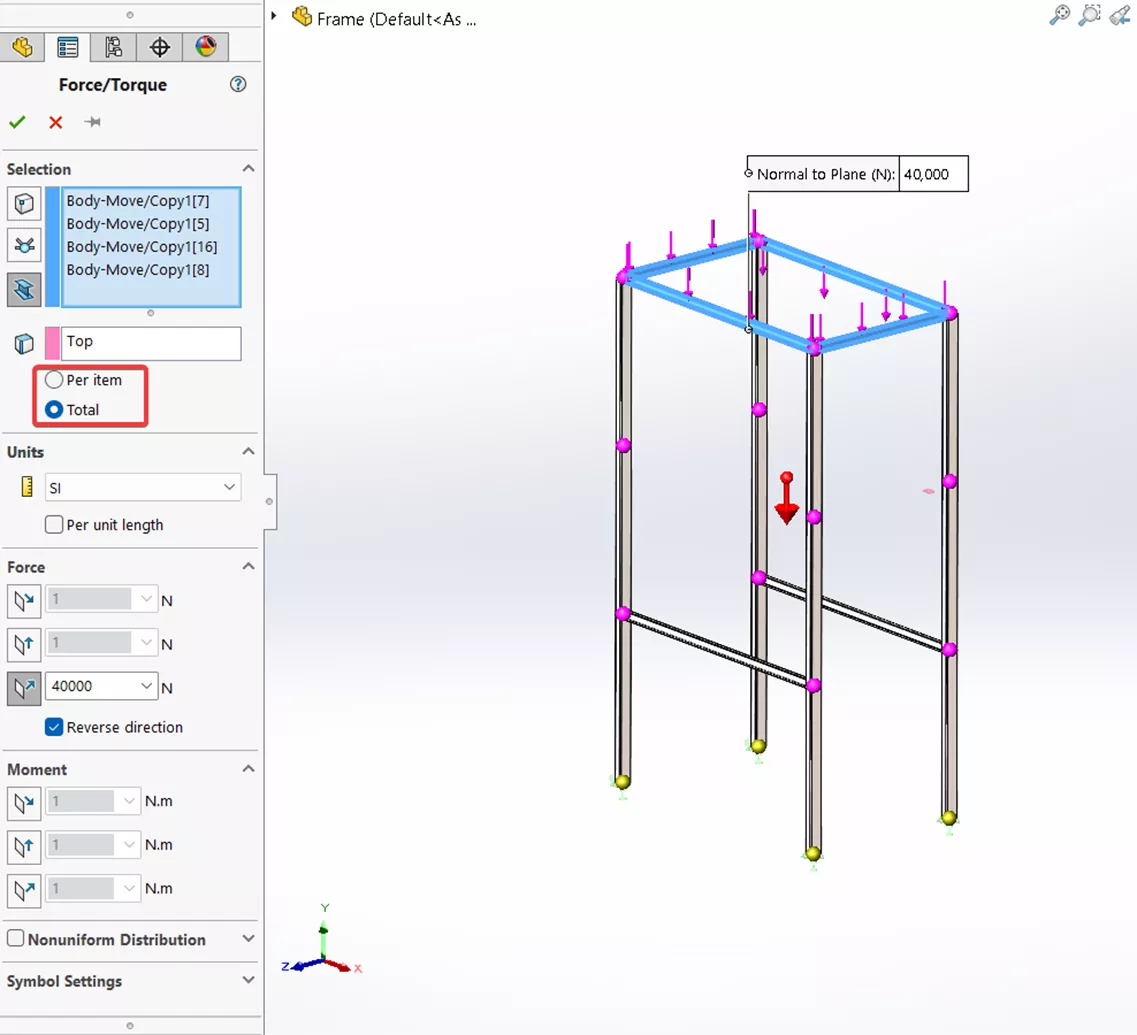Switch to the DimXpertManager tab
This screenshot has width=1137, height=1035.
coord(159,47)
